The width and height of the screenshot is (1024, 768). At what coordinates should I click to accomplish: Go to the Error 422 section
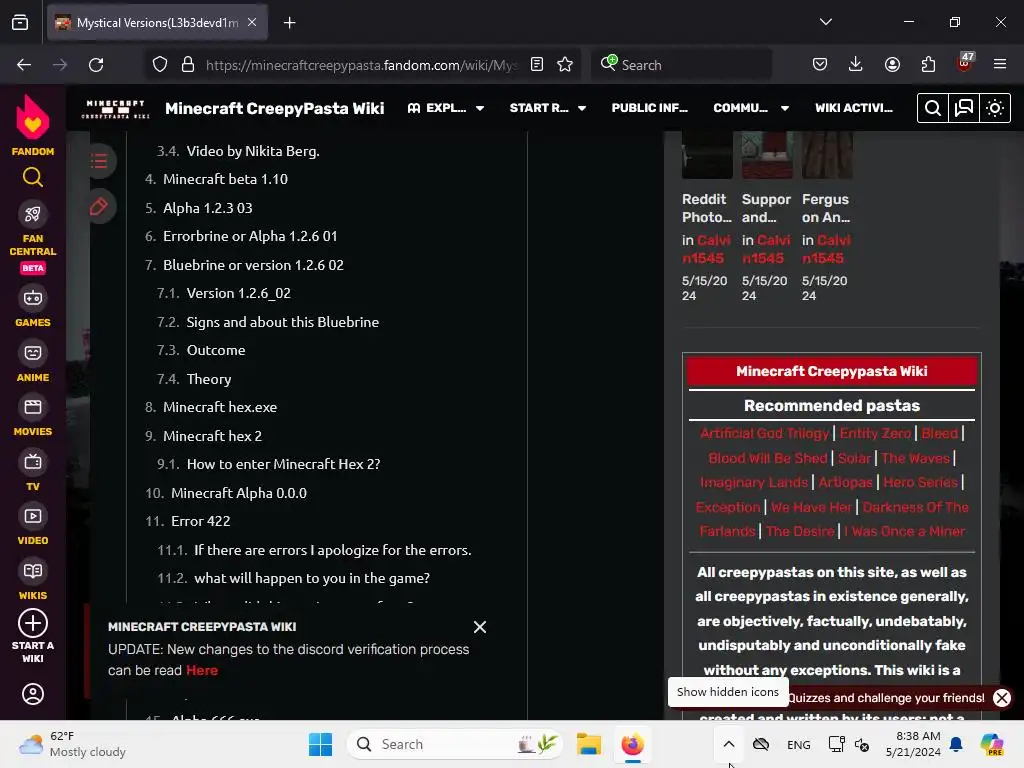tap(200, 521)
